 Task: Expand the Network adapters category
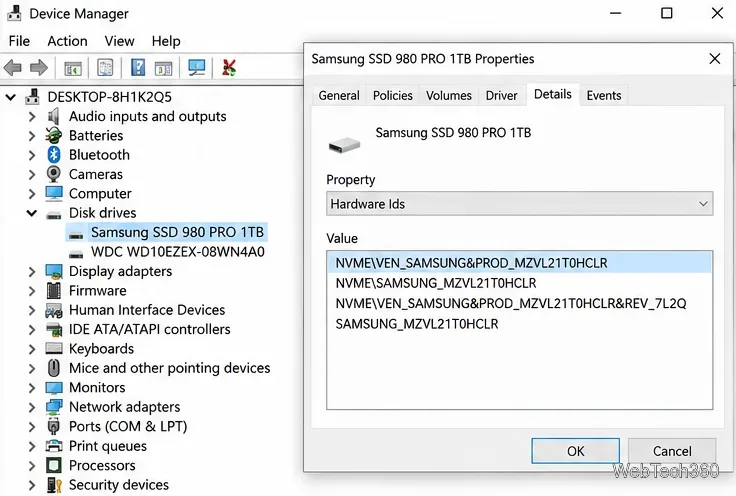[31, 407]
